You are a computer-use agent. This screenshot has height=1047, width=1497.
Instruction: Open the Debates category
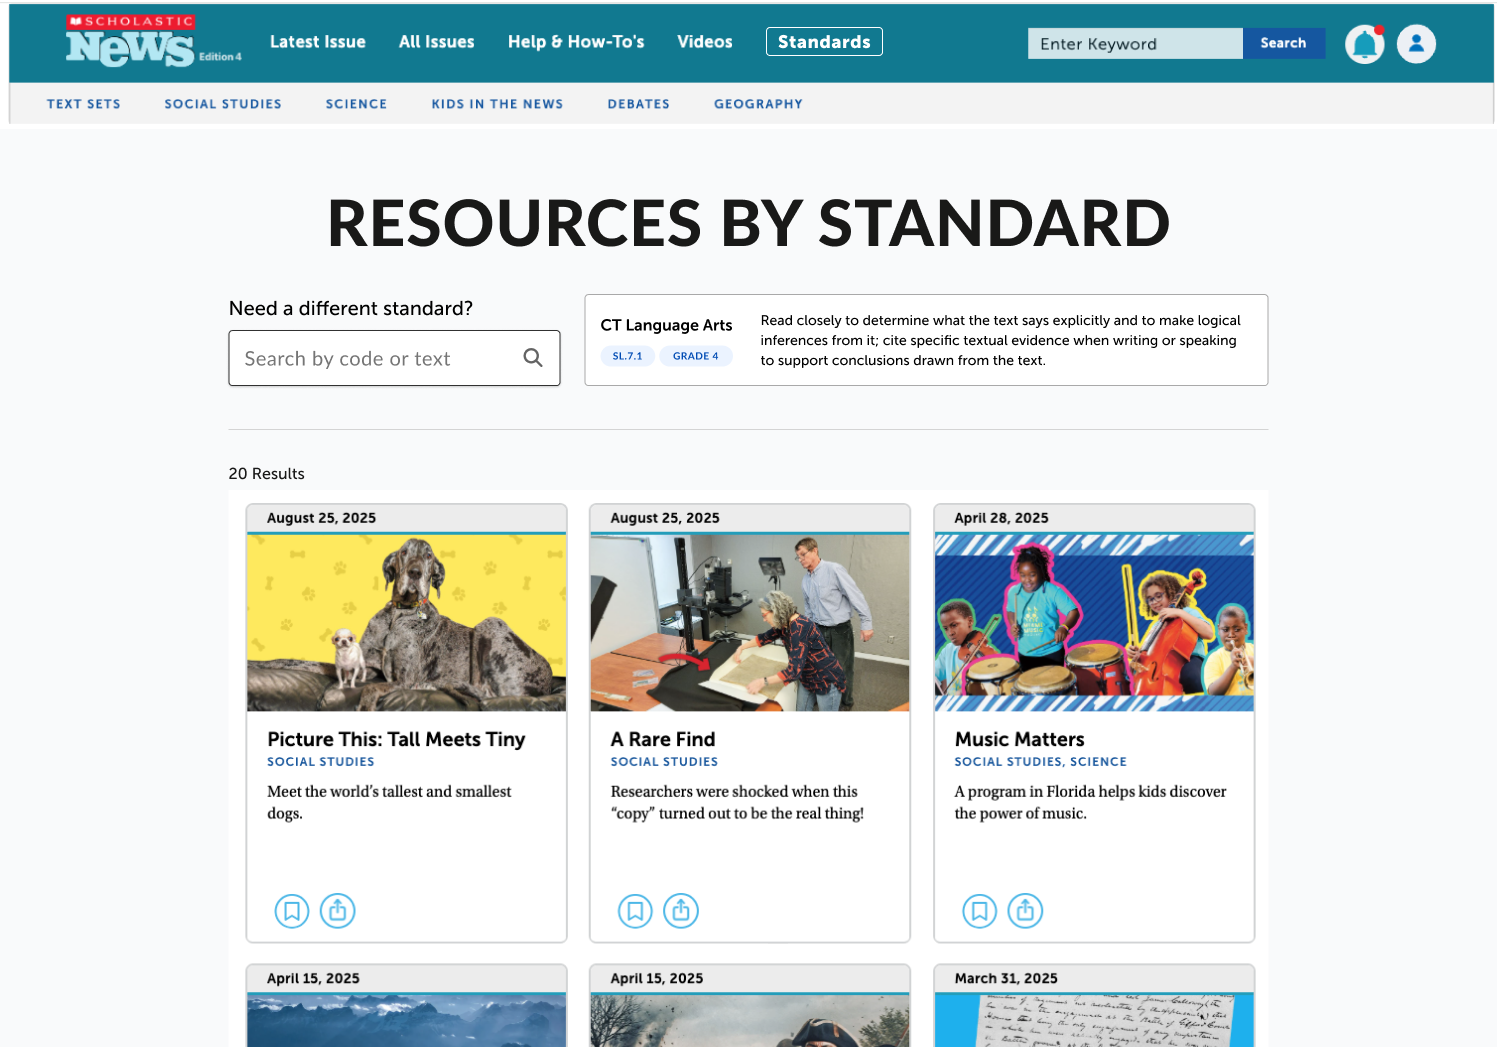(639, 104)
